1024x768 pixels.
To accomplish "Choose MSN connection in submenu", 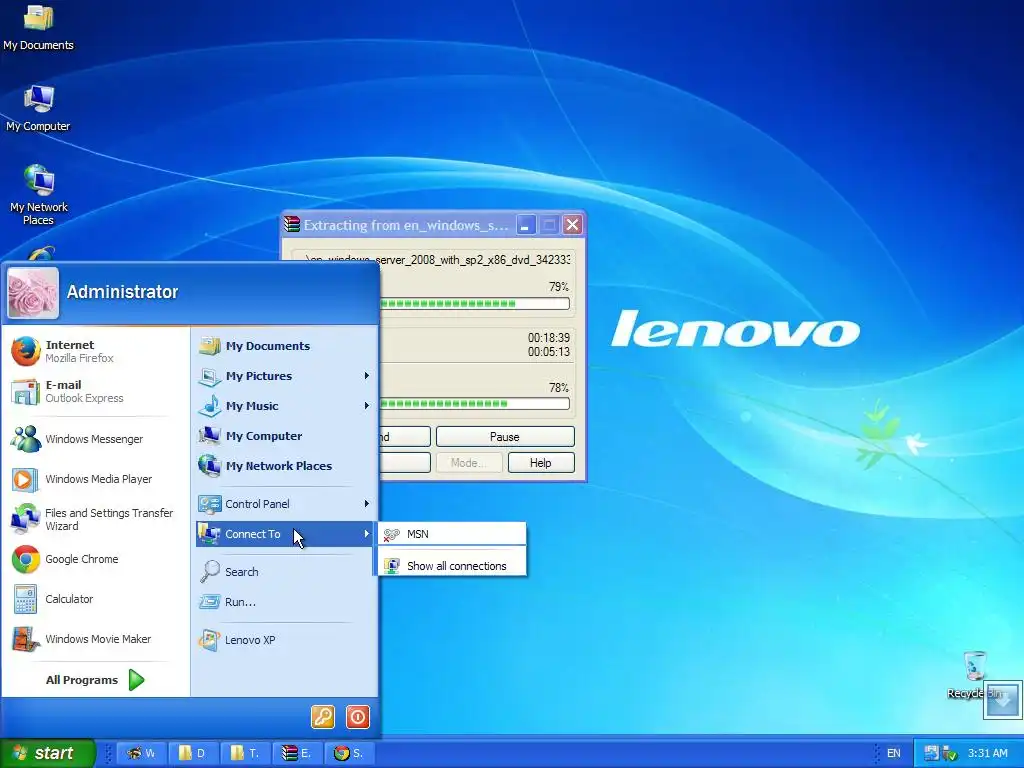I will pos(452,534).
